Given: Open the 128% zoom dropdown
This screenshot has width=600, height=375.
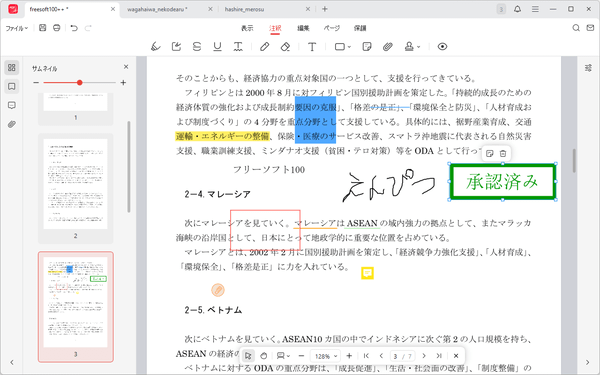Looking at the screenshot, I should [326, 356].
